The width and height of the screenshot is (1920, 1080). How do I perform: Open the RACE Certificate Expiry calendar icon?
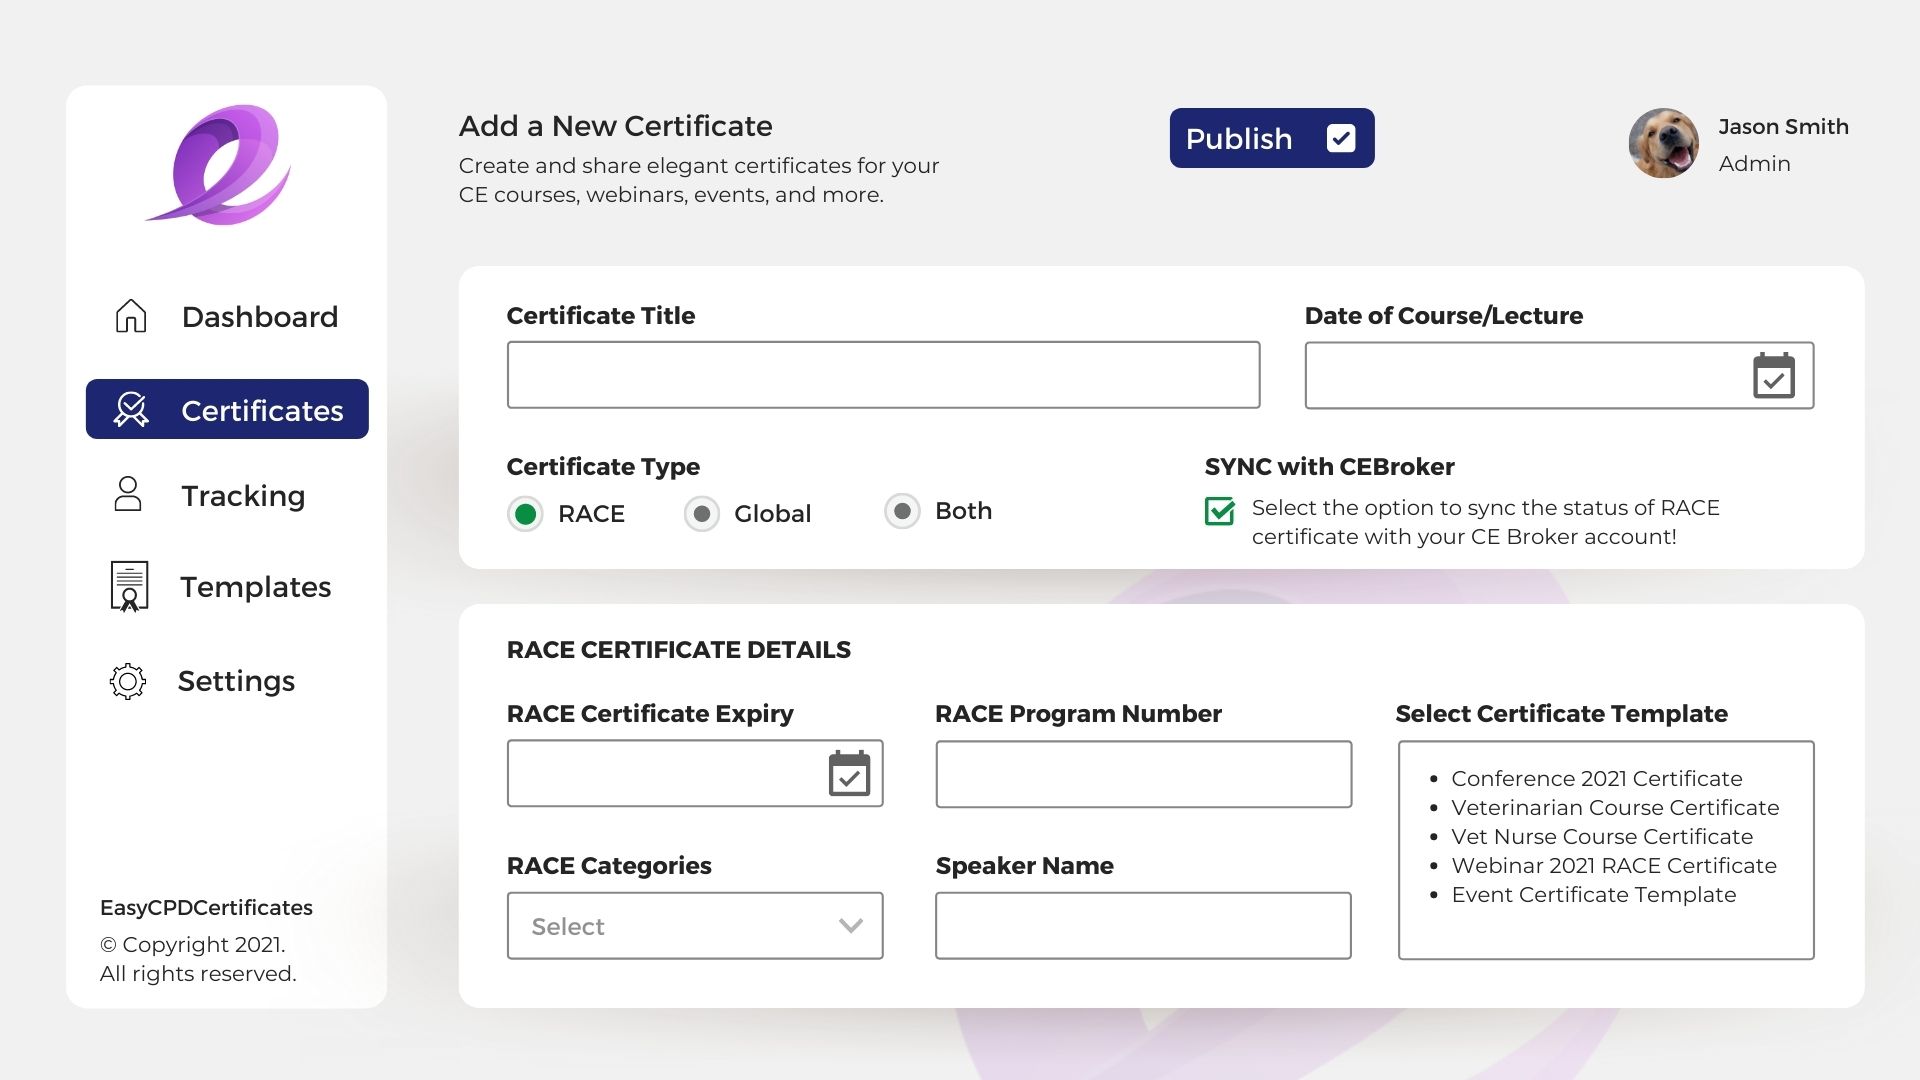pyautogui.click(x=849, y=774)
